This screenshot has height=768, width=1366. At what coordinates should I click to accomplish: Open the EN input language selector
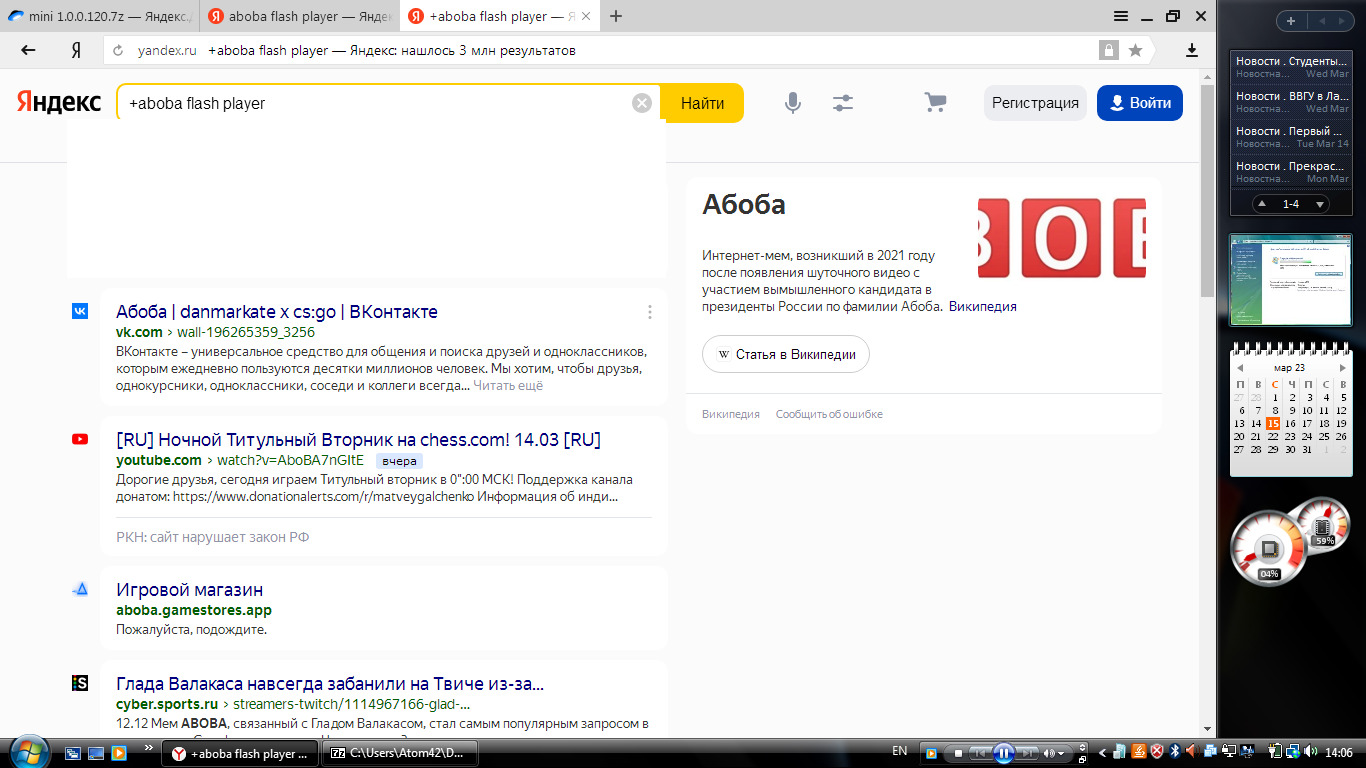[x=900, y=752]
